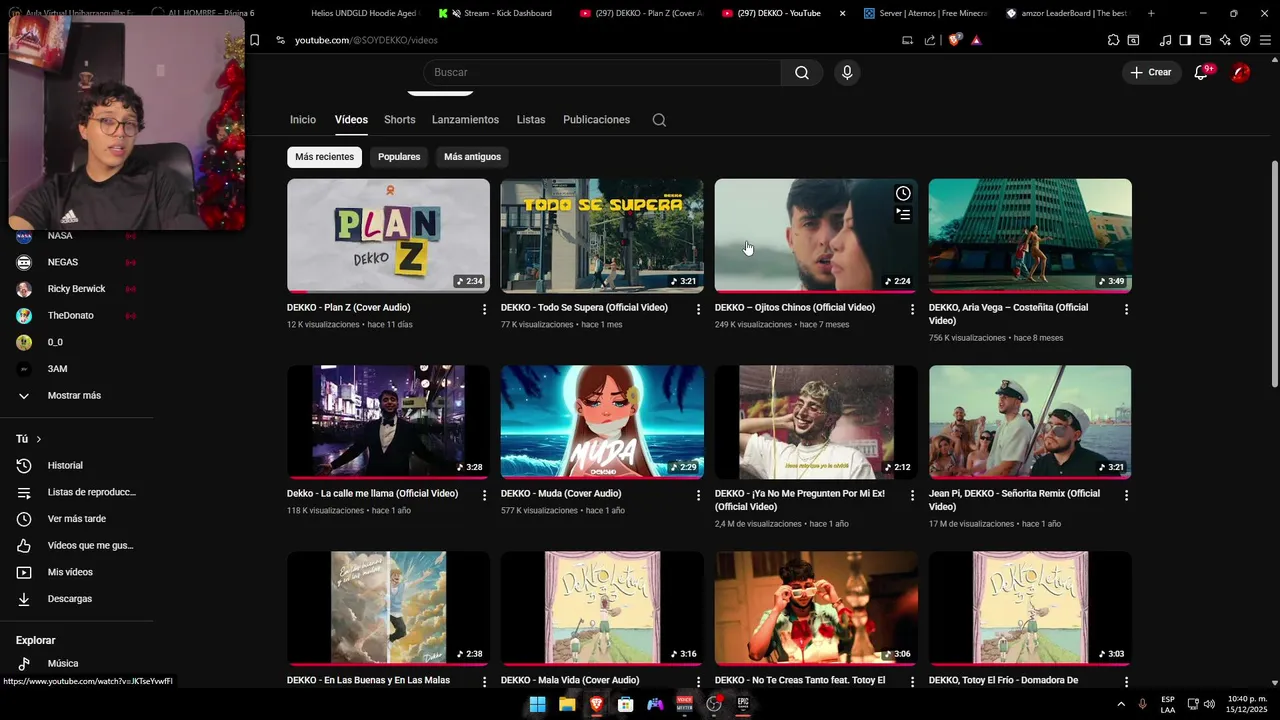Open the browser music note playlist icon

tap(1165, 40)
